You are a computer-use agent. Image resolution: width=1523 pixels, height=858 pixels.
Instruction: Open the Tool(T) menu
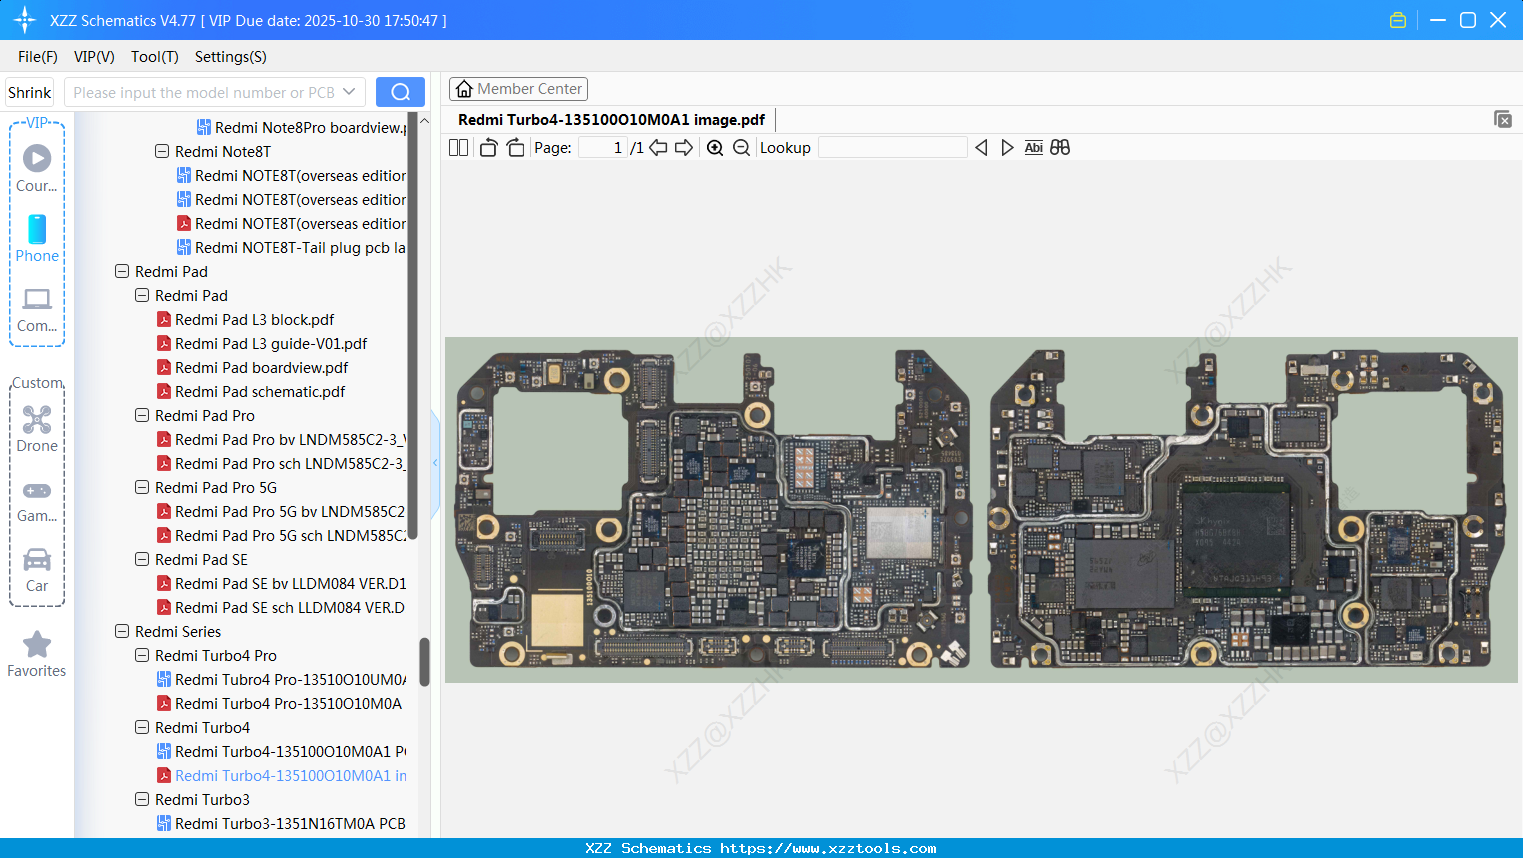click(x=154, y=57)
